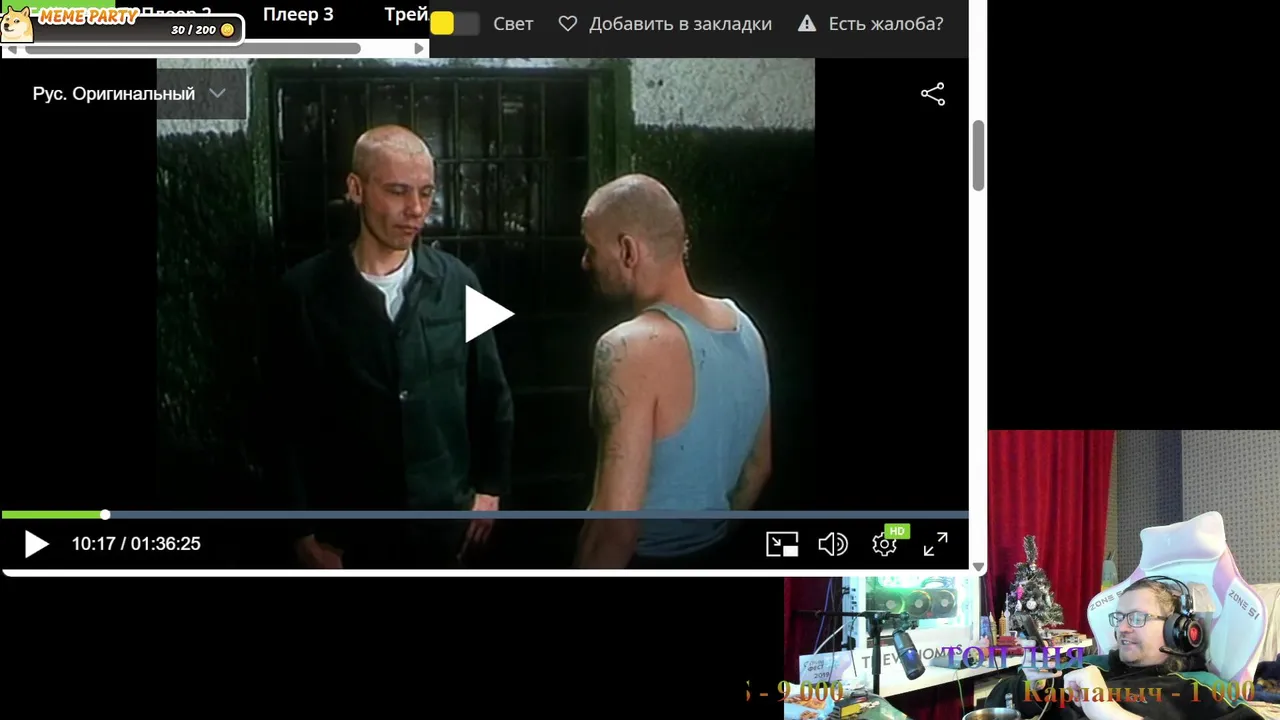Click the Meme Party coin counter 30 / 200
The image size is (1280, 720).
(x=203, y=30)
